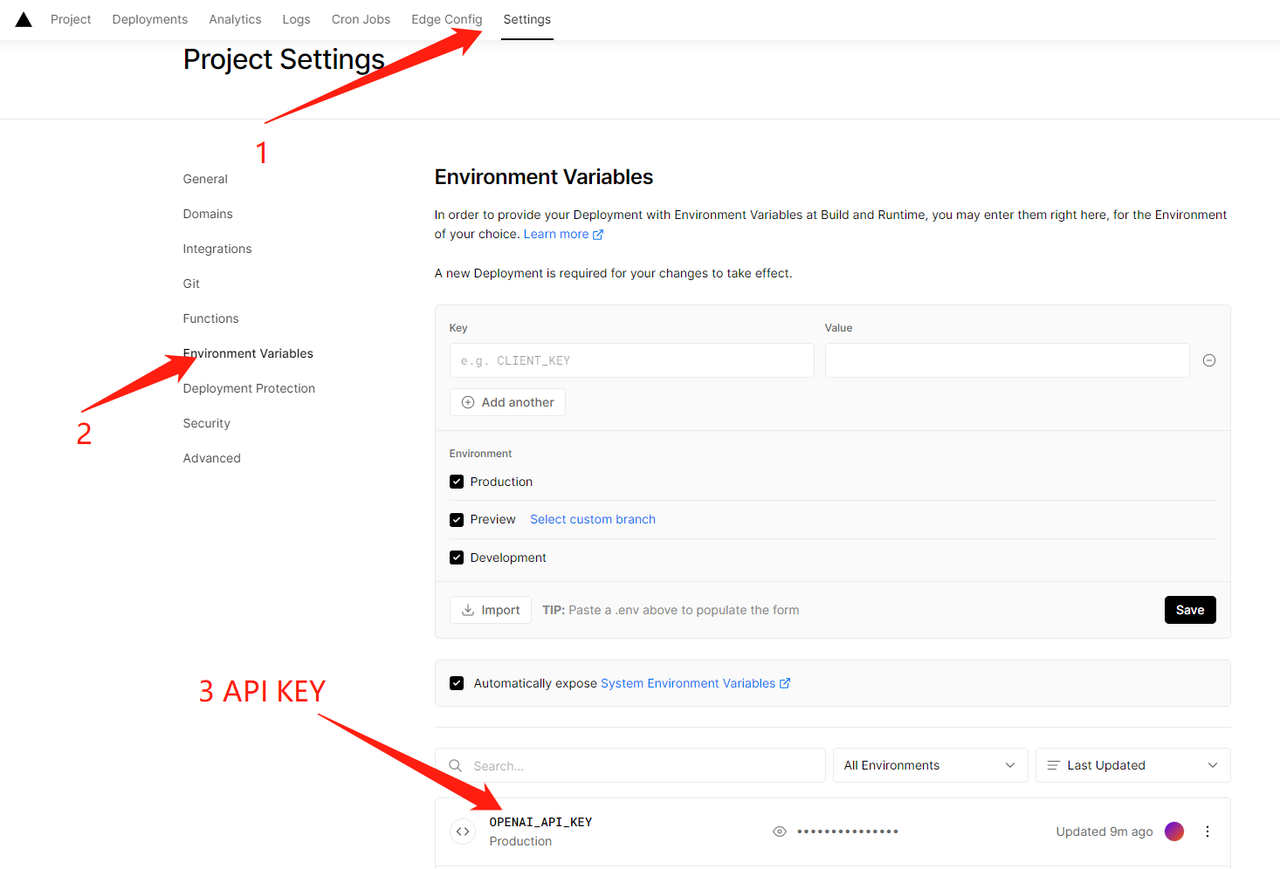Disable the Development environment checkbox
The width and height of the screenshot is (1280, 869).
pos(457,557)
